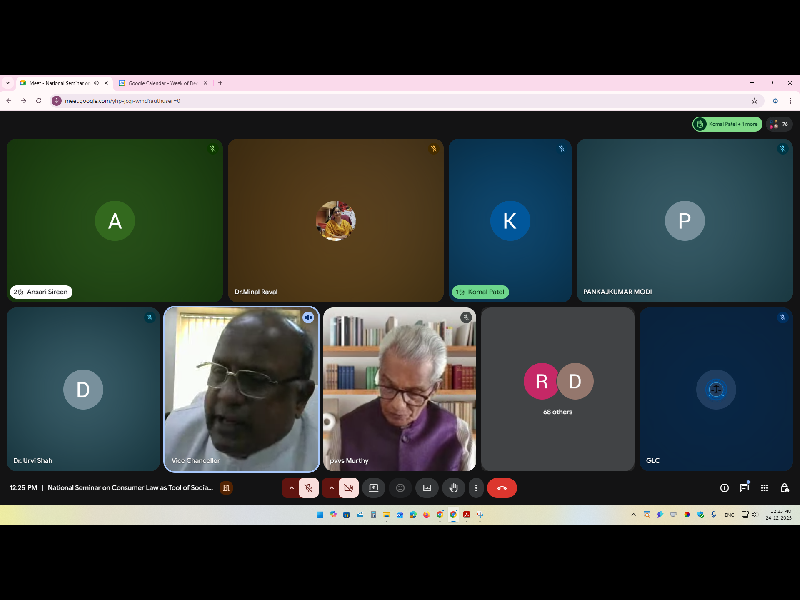This screenshot has height=600, width=800.
Task: Open the activities icon
Action: click(x=765, y=488)
